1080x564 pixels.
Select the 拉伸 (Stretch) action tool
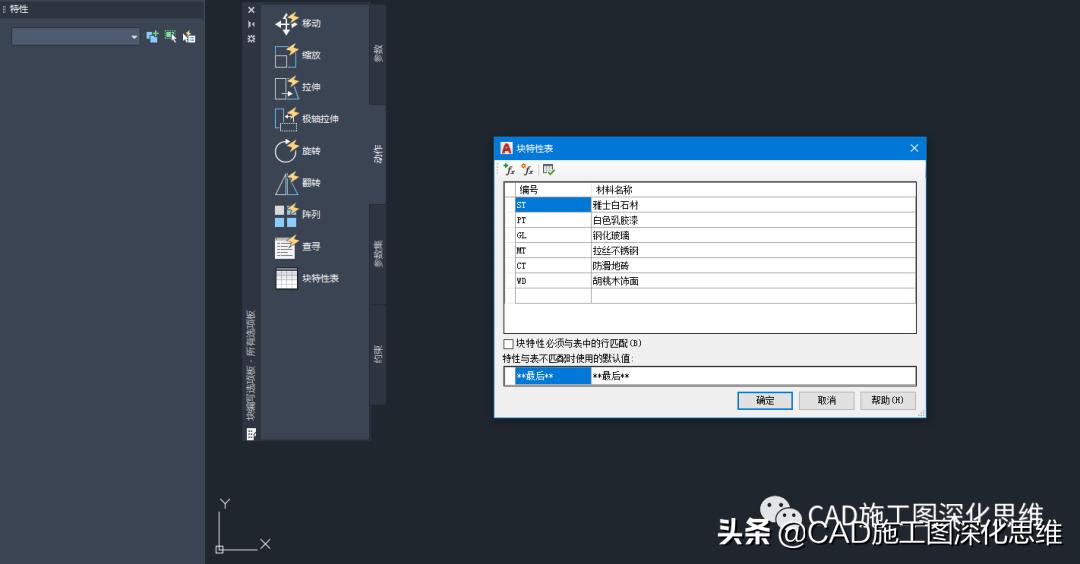click(x=298, y=87)
